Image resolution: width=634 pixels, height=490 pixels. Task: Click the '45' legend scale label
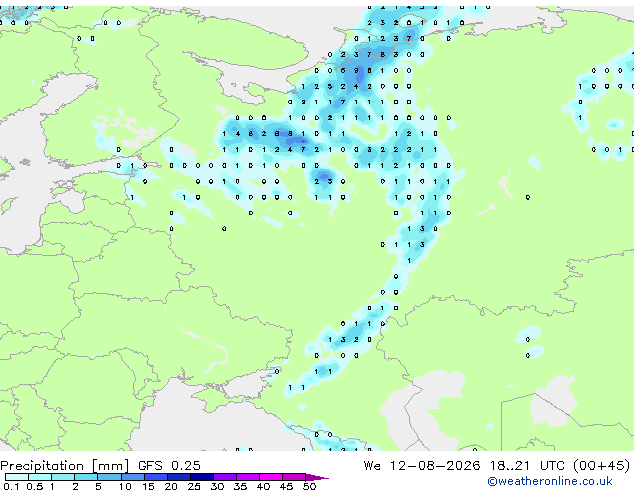click(x=286, y=486)
